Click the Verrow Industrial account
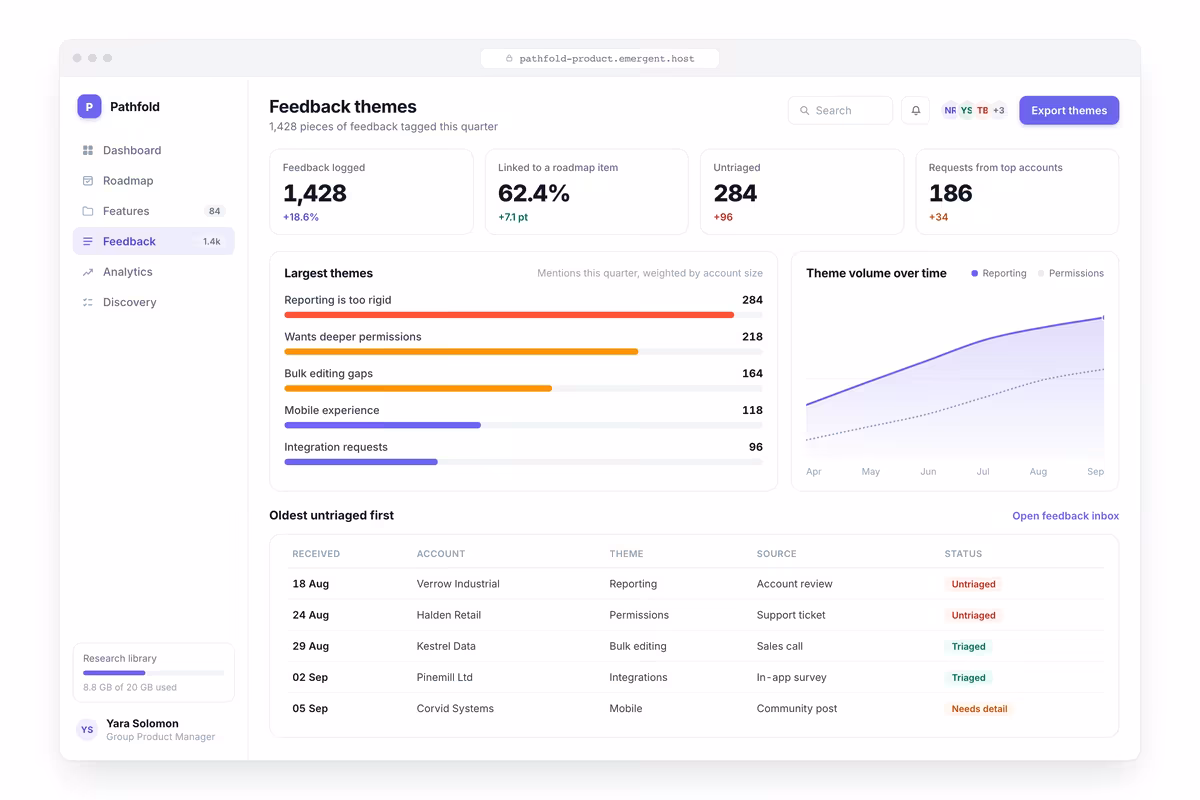The image size is (1200, 800). tap(458, 584)
